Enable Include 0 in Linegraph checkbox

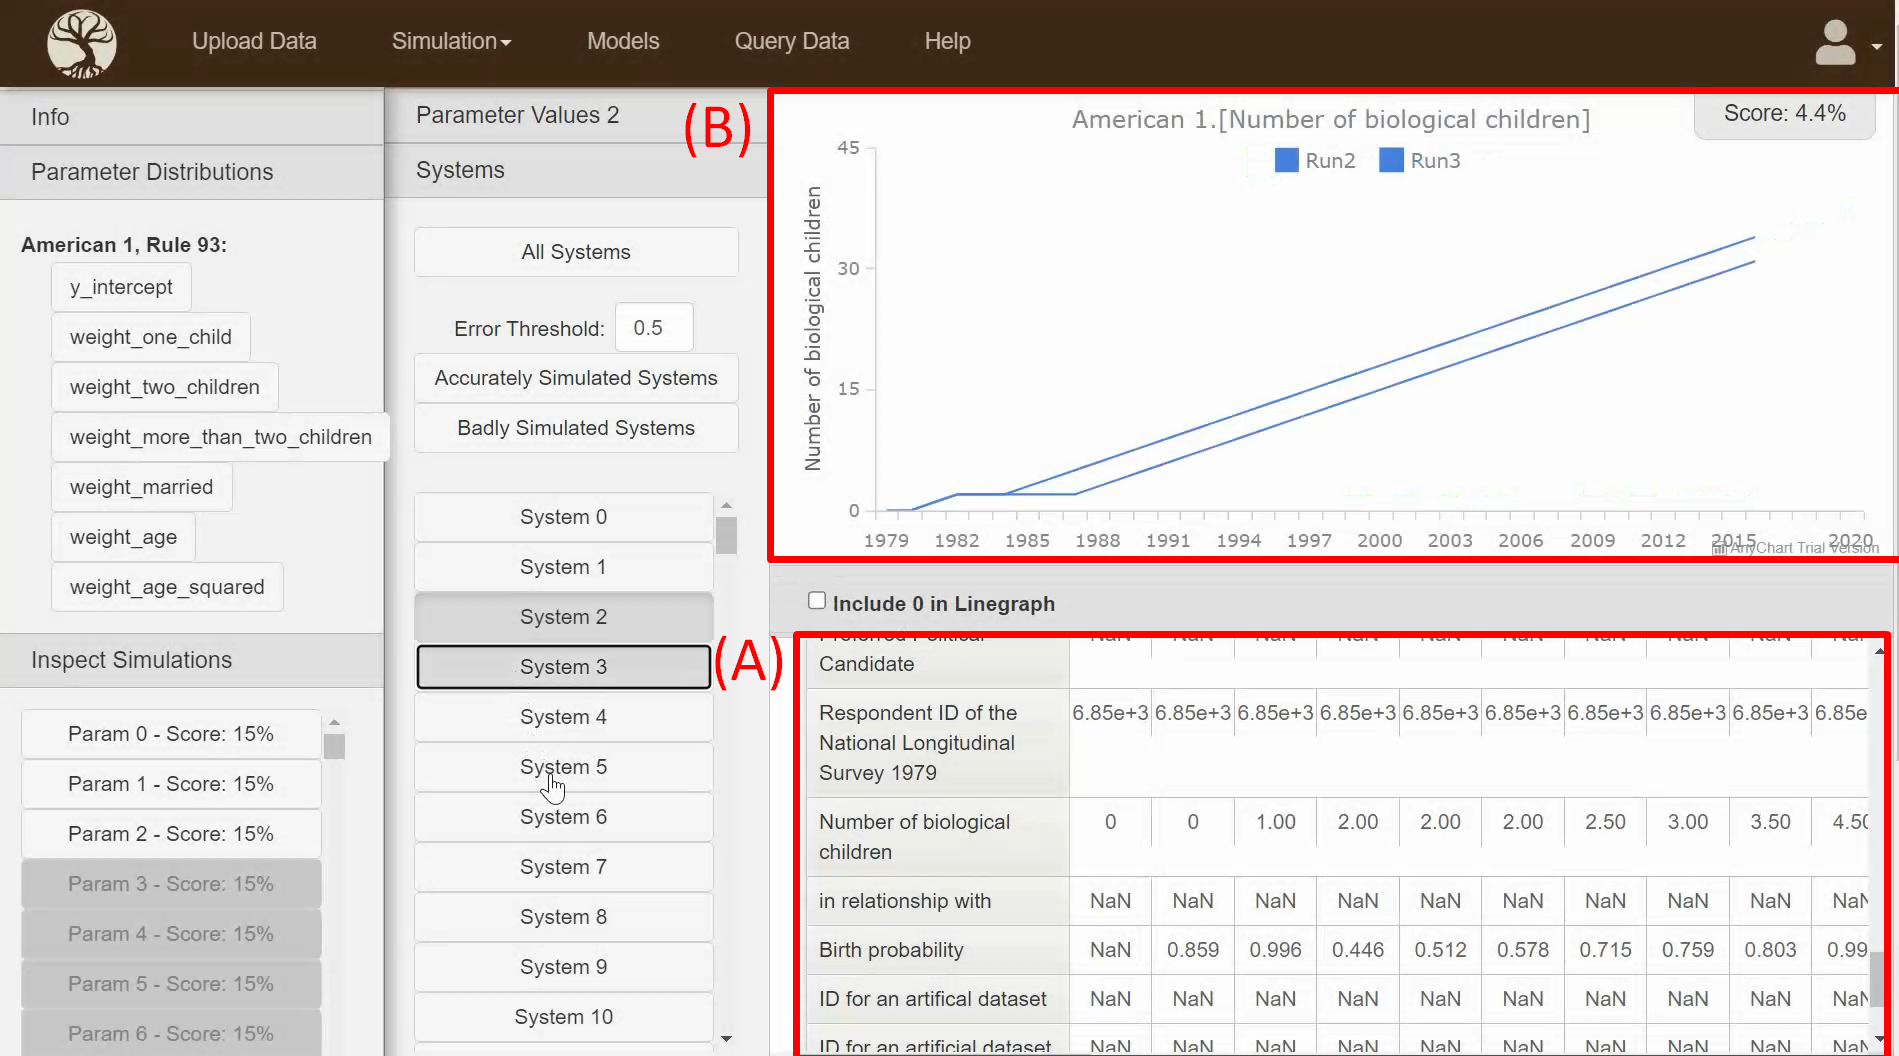(x=817, y=601)
